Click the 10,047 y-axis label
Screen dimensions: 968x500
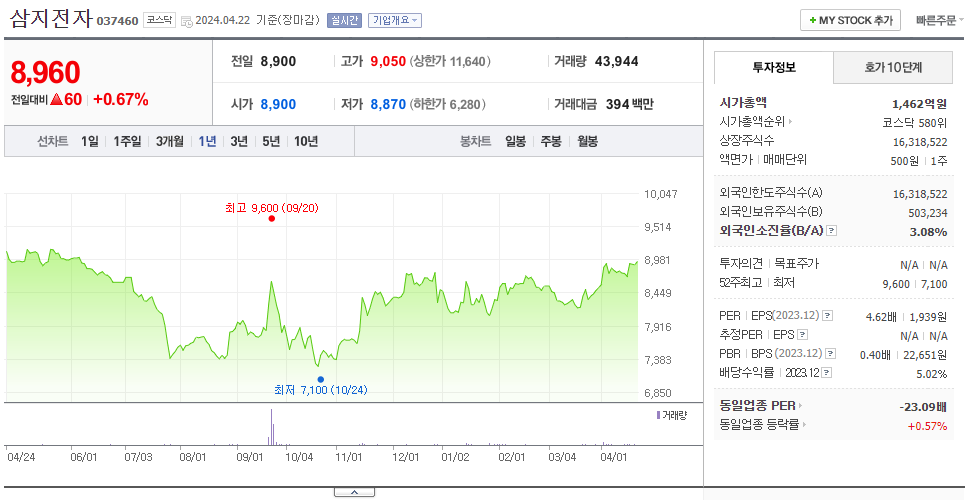pyautogui.click(x=661, y=194)
